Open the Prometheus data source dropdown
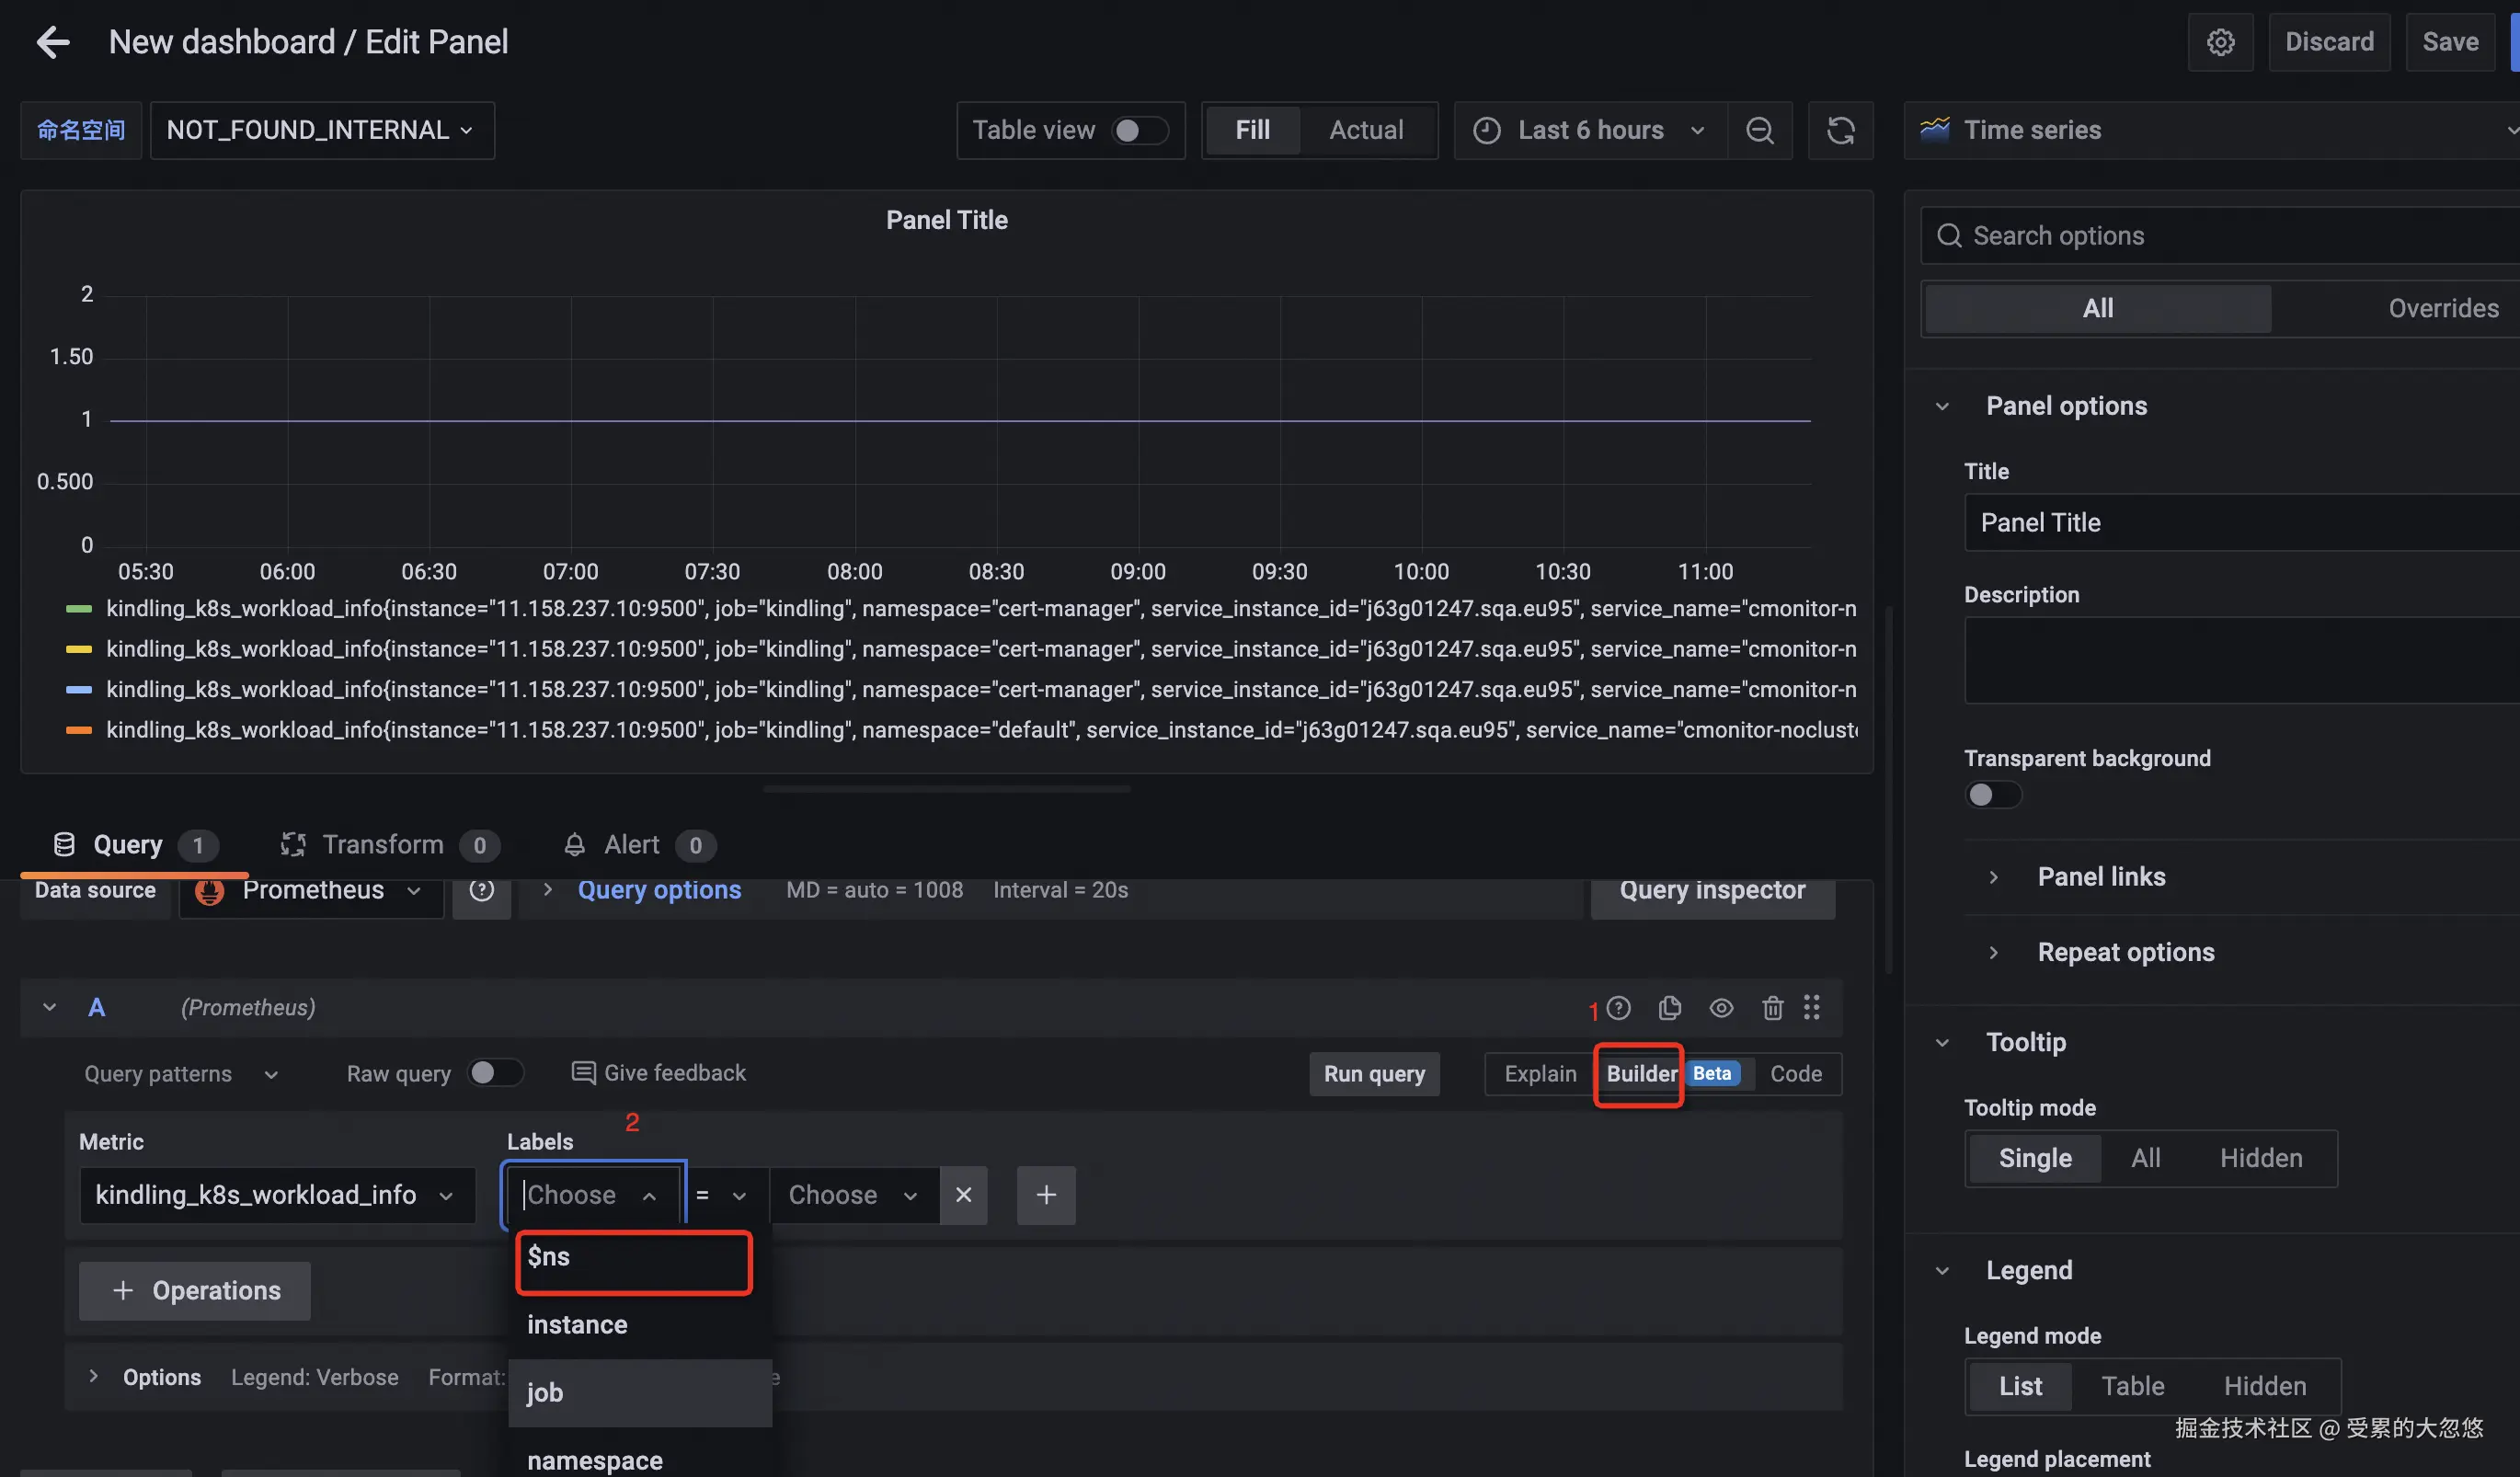 pos(312,891)
